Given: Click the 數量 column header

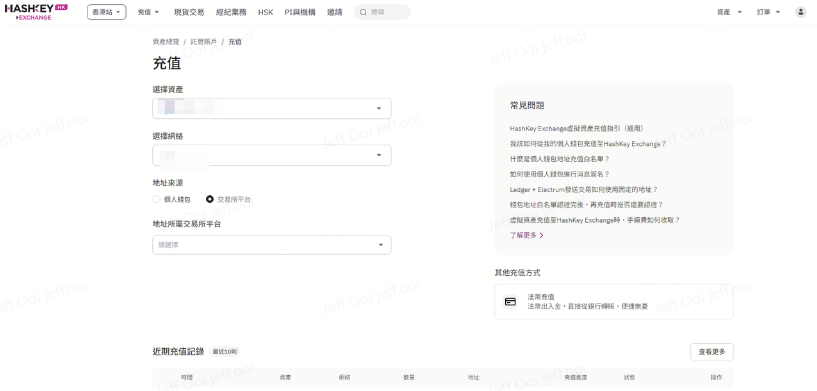Looking at the screenshot, I should click(x=409, y=377).
